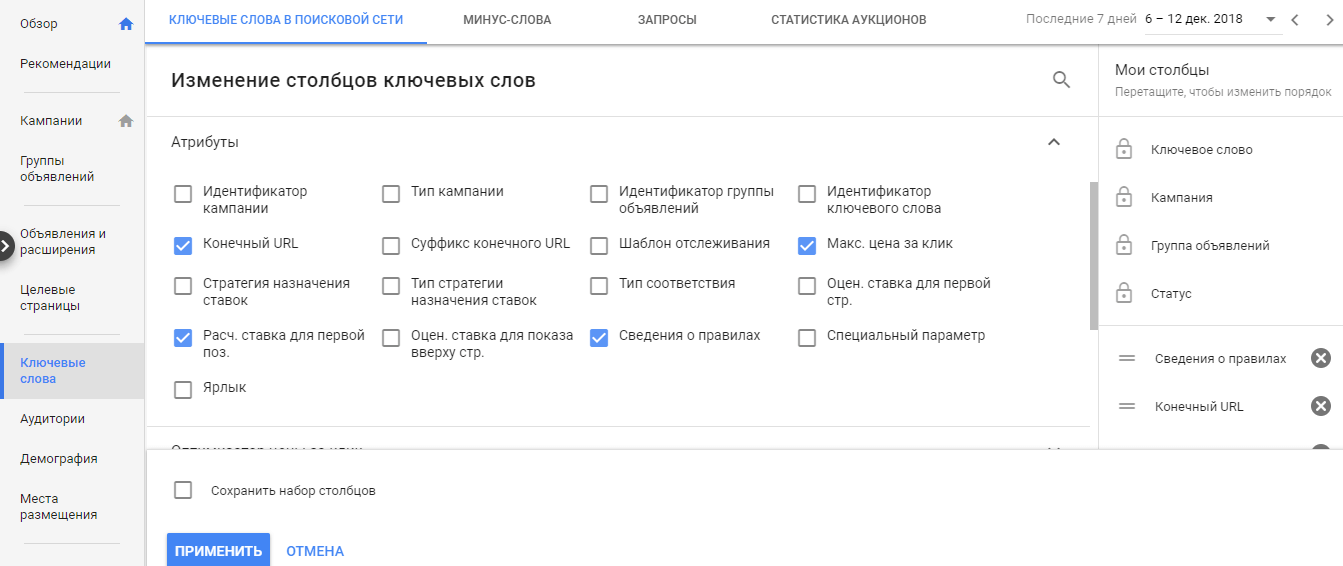Click the drag handle beside 'Конечный URL'
This screenshot has width=1343, height=566.
(x=1127, y=406)
